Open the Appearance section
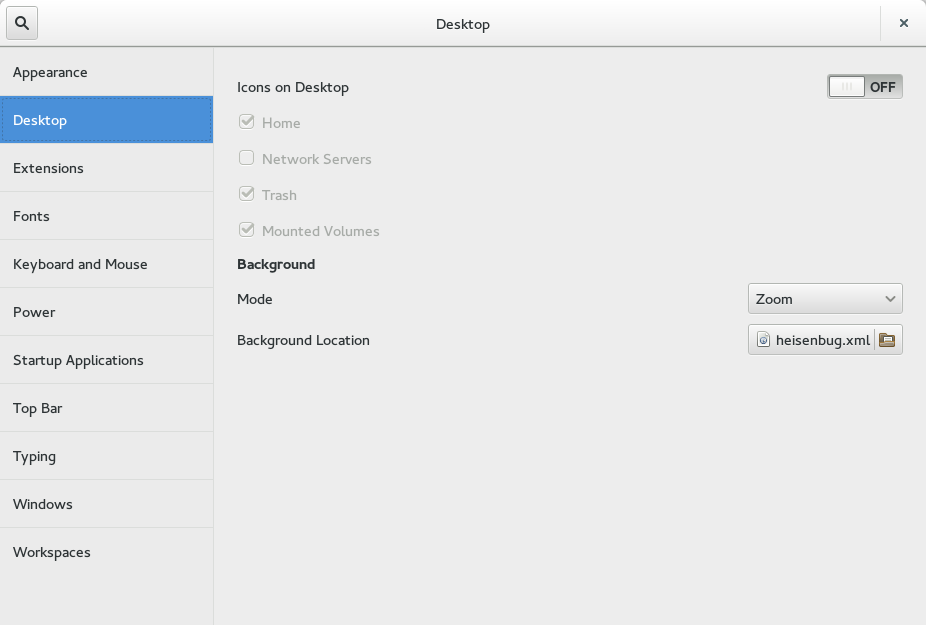The width and height of the screenshot is (926, 625). pyautogui.click(x=106, y=72)
